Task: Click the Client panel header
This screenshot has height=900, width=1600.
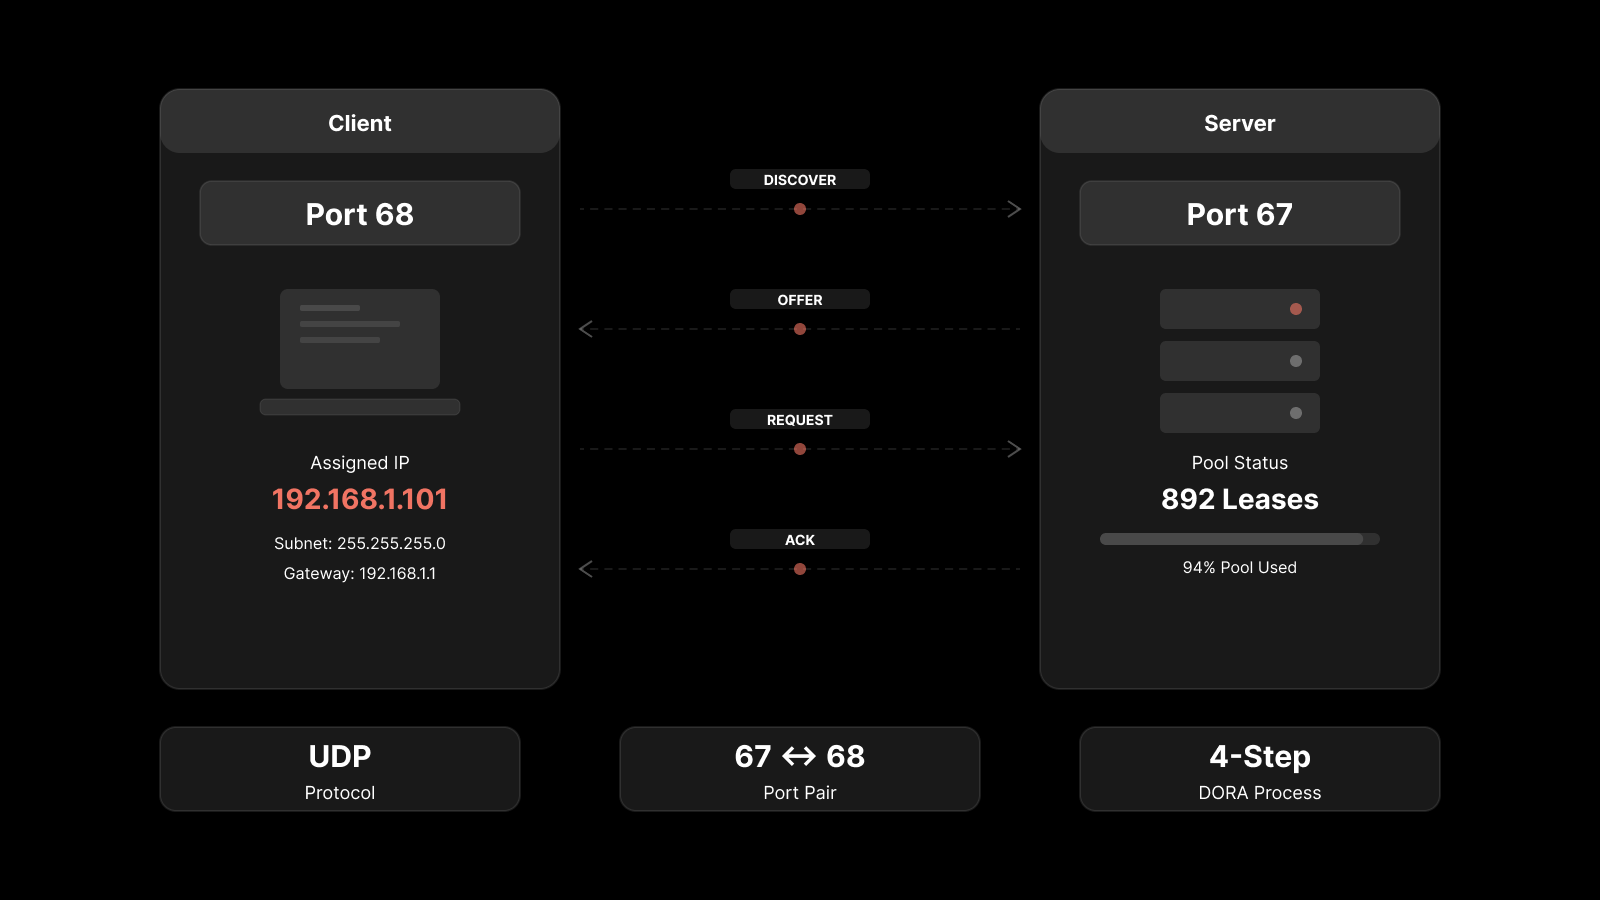Action: point(360,123)
